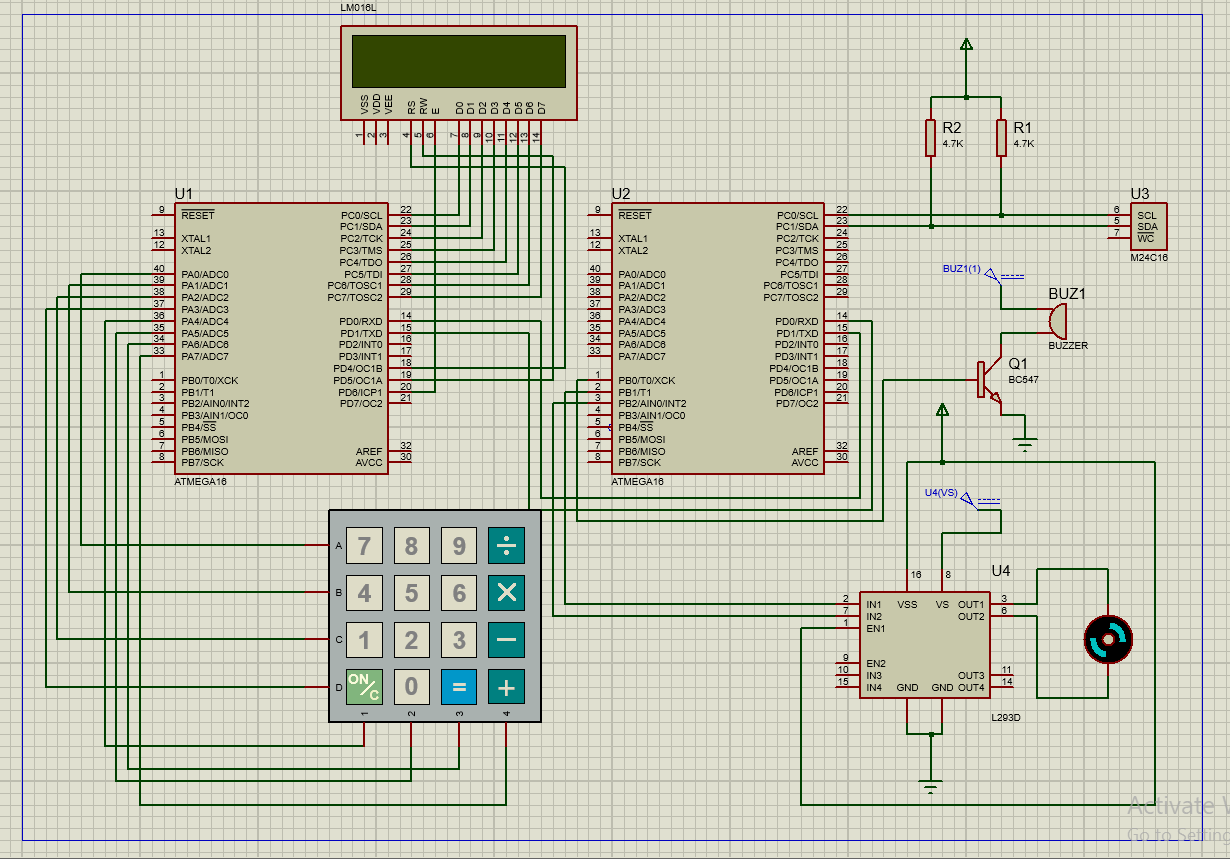Click the U4(VS) voltage probe label
Screen dimensions: 1230x859
941,492
